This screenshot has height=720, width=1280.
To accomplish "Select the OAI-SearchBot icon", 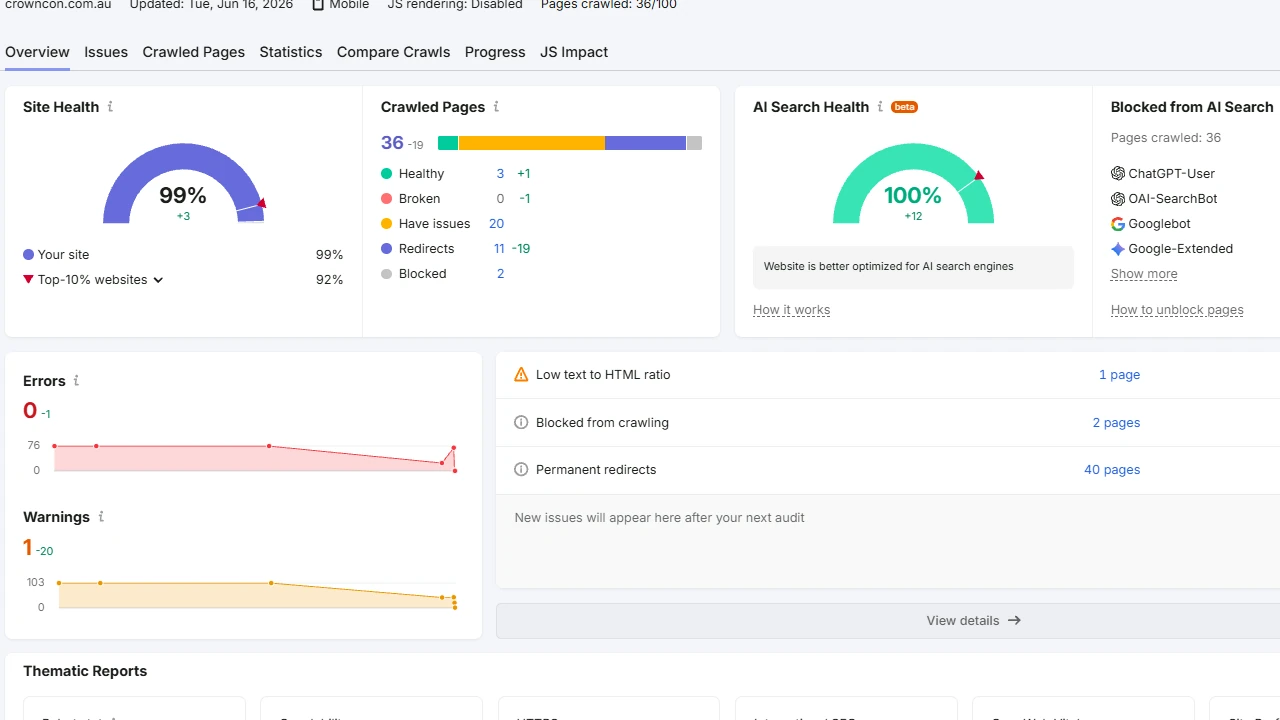I will tap(1118, 198).
